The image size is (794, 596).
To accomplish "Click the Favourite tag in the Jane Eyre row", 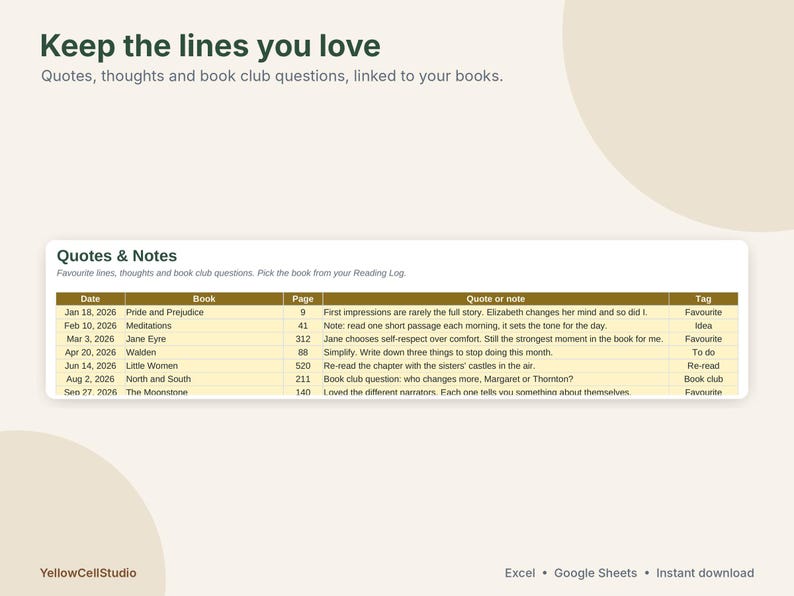I will (x=703, y=339).
